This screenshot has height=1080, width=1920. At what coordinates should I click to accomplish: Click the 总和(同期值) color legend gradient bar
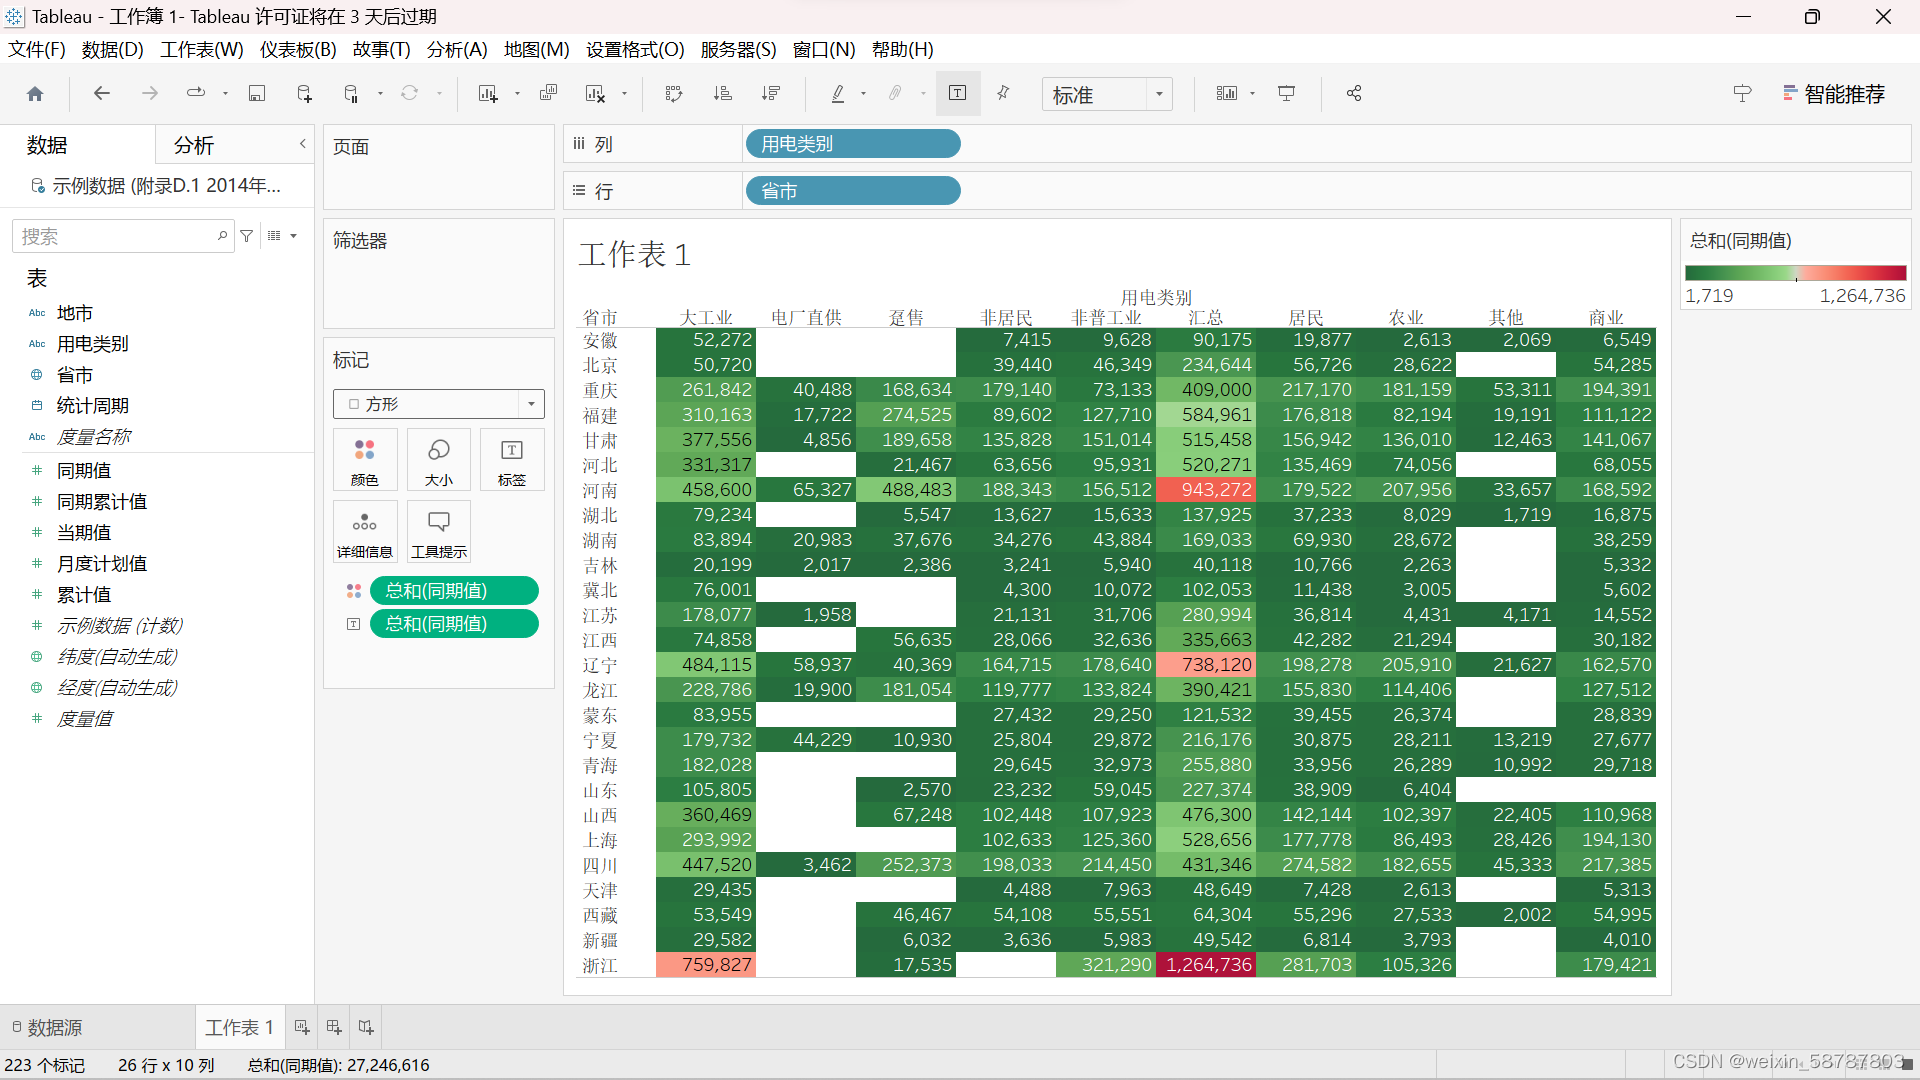tap(1795, 273)
